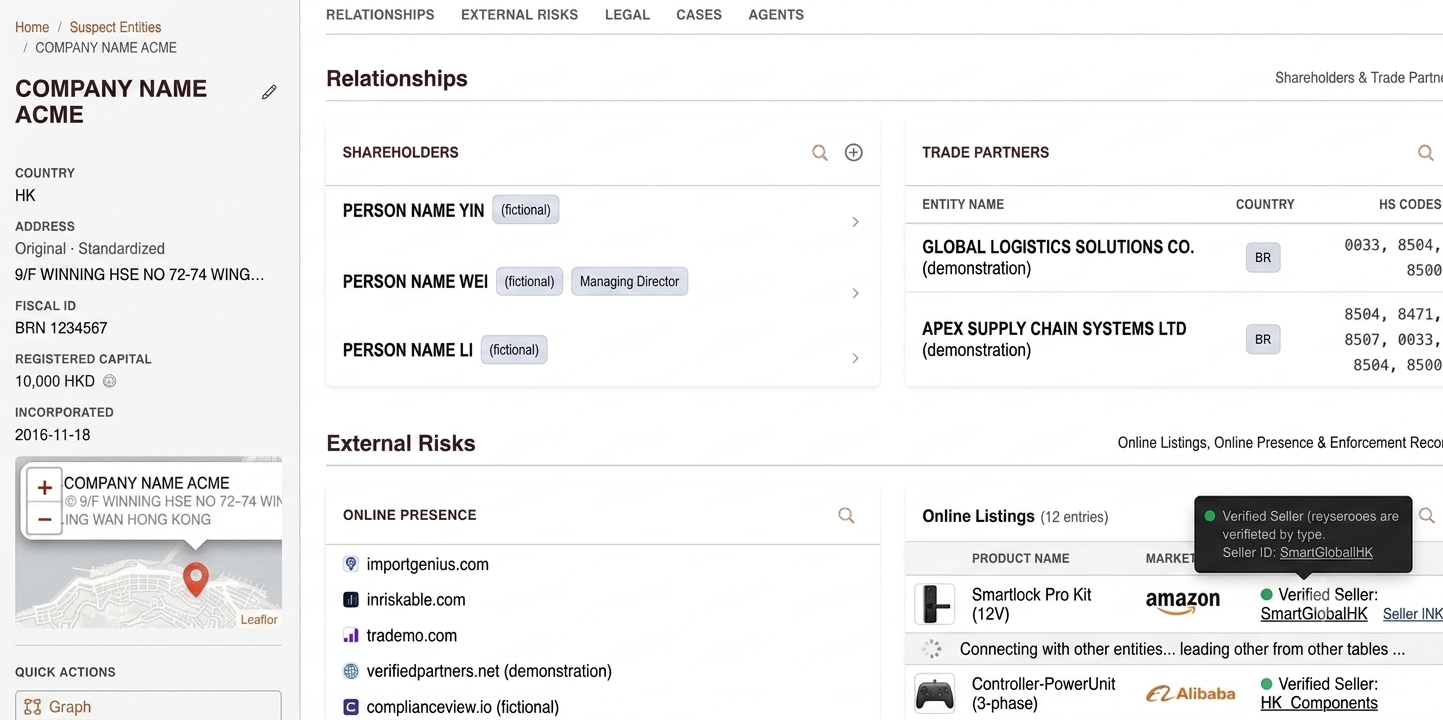Click the SmartGlobalHK Seller ID in the tooltip
The width and height of the screenshot is (1443, 720).
pos(1326,552)
